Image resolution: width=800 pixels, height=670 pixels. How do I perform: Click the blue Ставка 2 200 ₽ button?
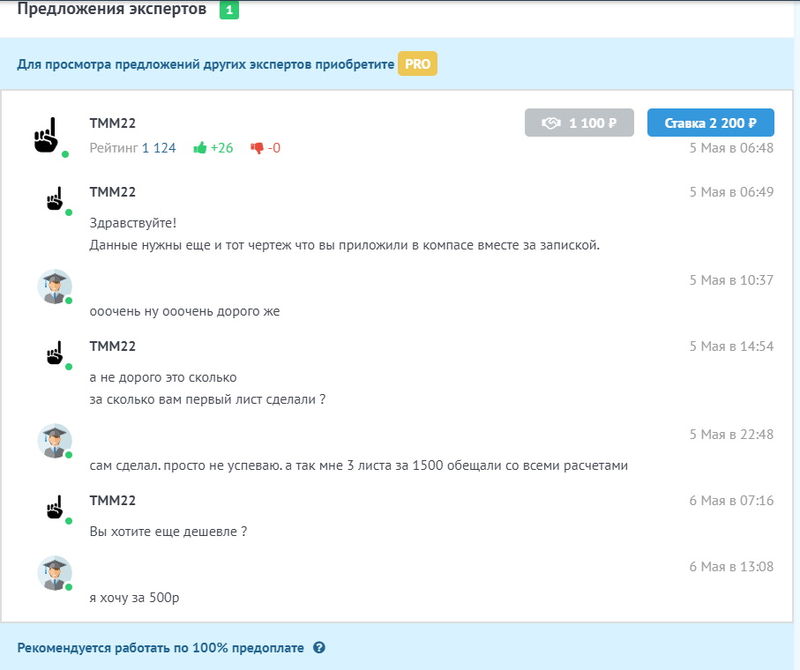pos(710,122)
